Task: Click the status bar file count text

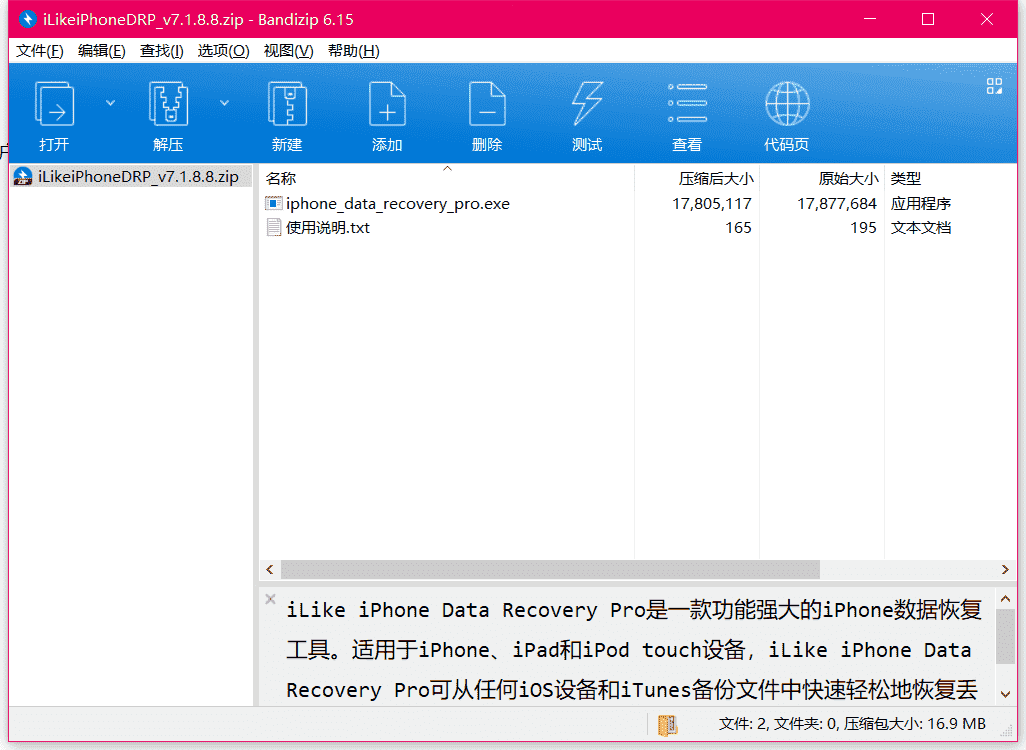Action: pyautogui.click(x=852, y=724)
